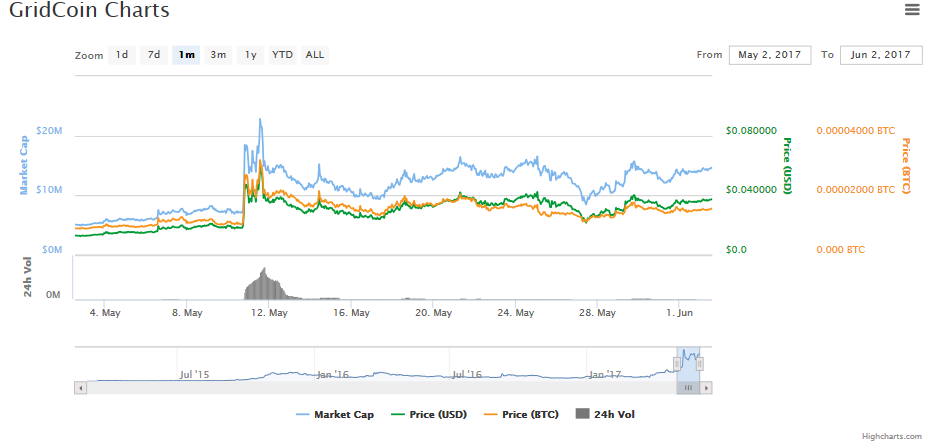The height and width of the screenshot is (443, 939).
Task: Click the navigator right range handle
Action: pos(699,364)
